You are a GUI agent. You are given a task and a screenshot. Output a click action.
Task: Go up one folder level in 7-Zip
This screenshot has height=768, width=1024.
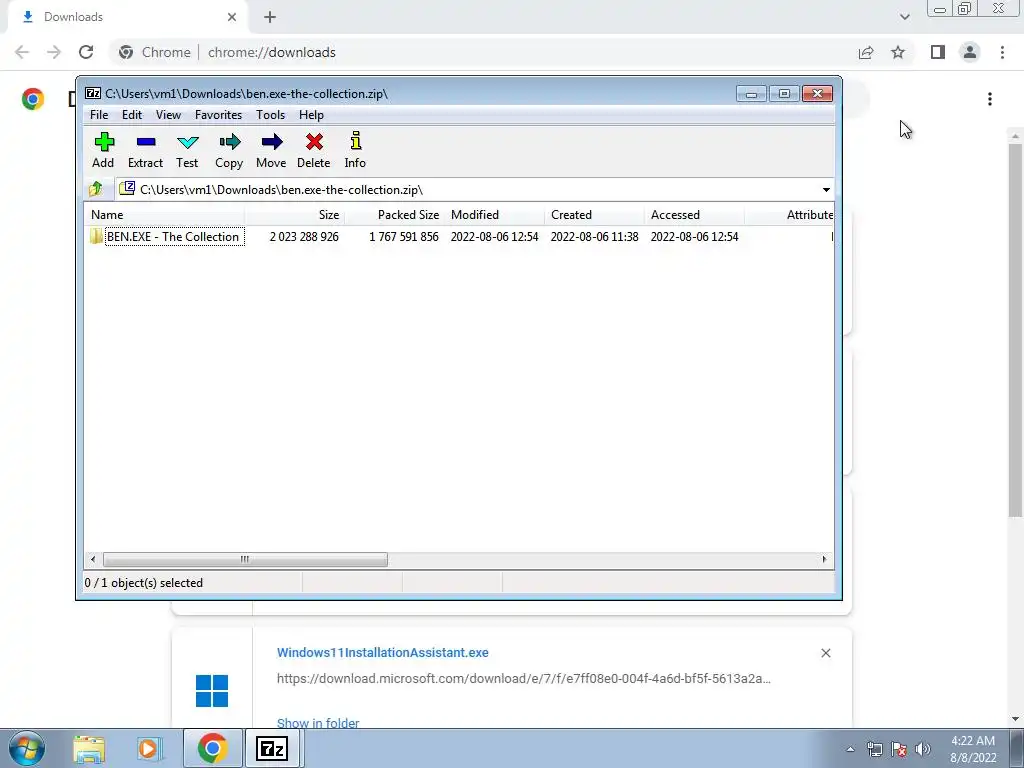click(96, 189)
